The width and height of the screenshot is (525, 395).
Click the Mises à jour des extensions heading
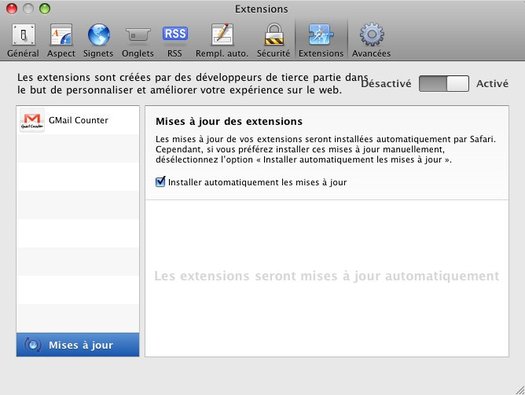(229, 121)
